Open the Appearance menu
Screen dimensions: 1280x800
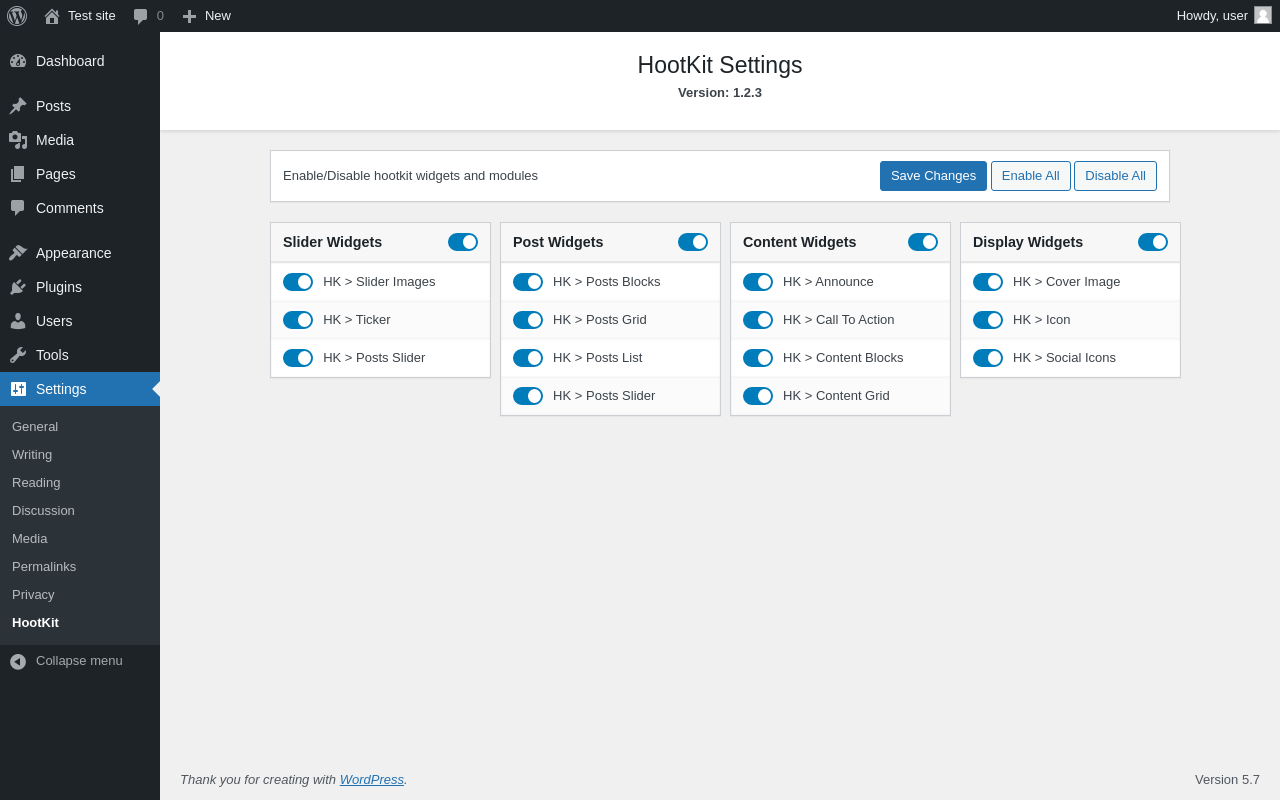click(x=73, y=253)
